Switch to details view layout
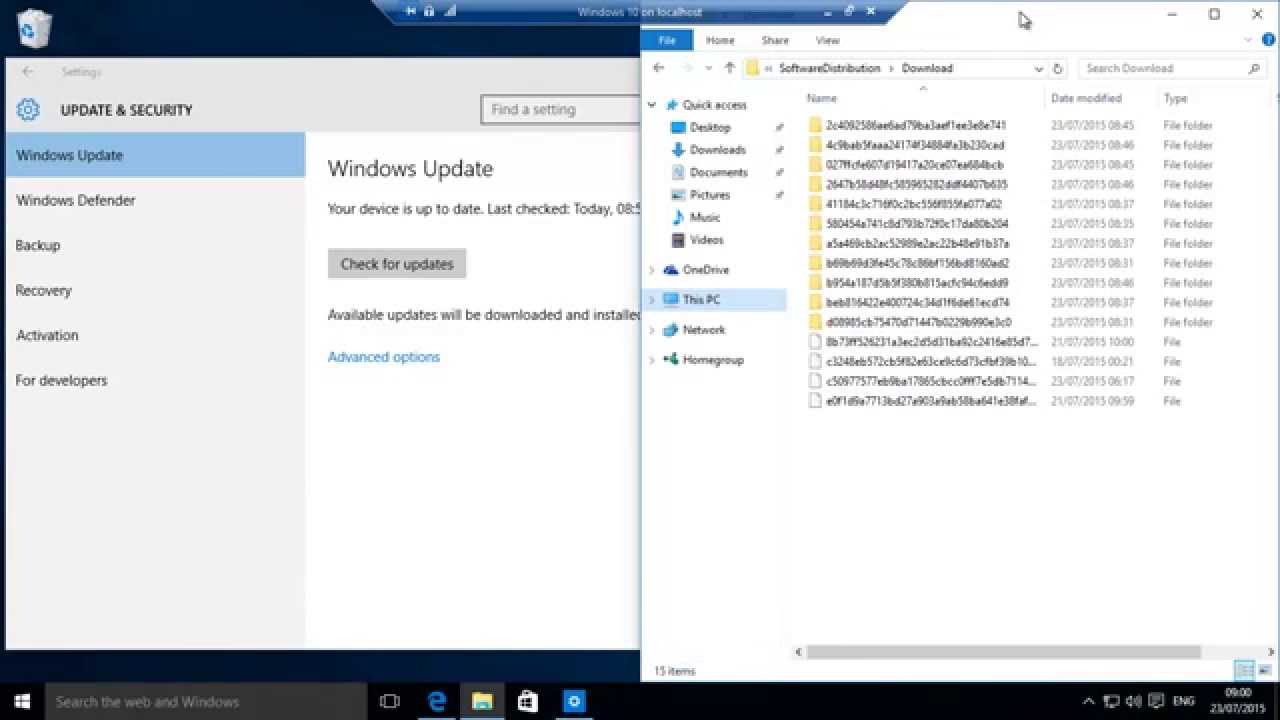The height and width of the screenshot is (720, 1280). click(1244, 670)
